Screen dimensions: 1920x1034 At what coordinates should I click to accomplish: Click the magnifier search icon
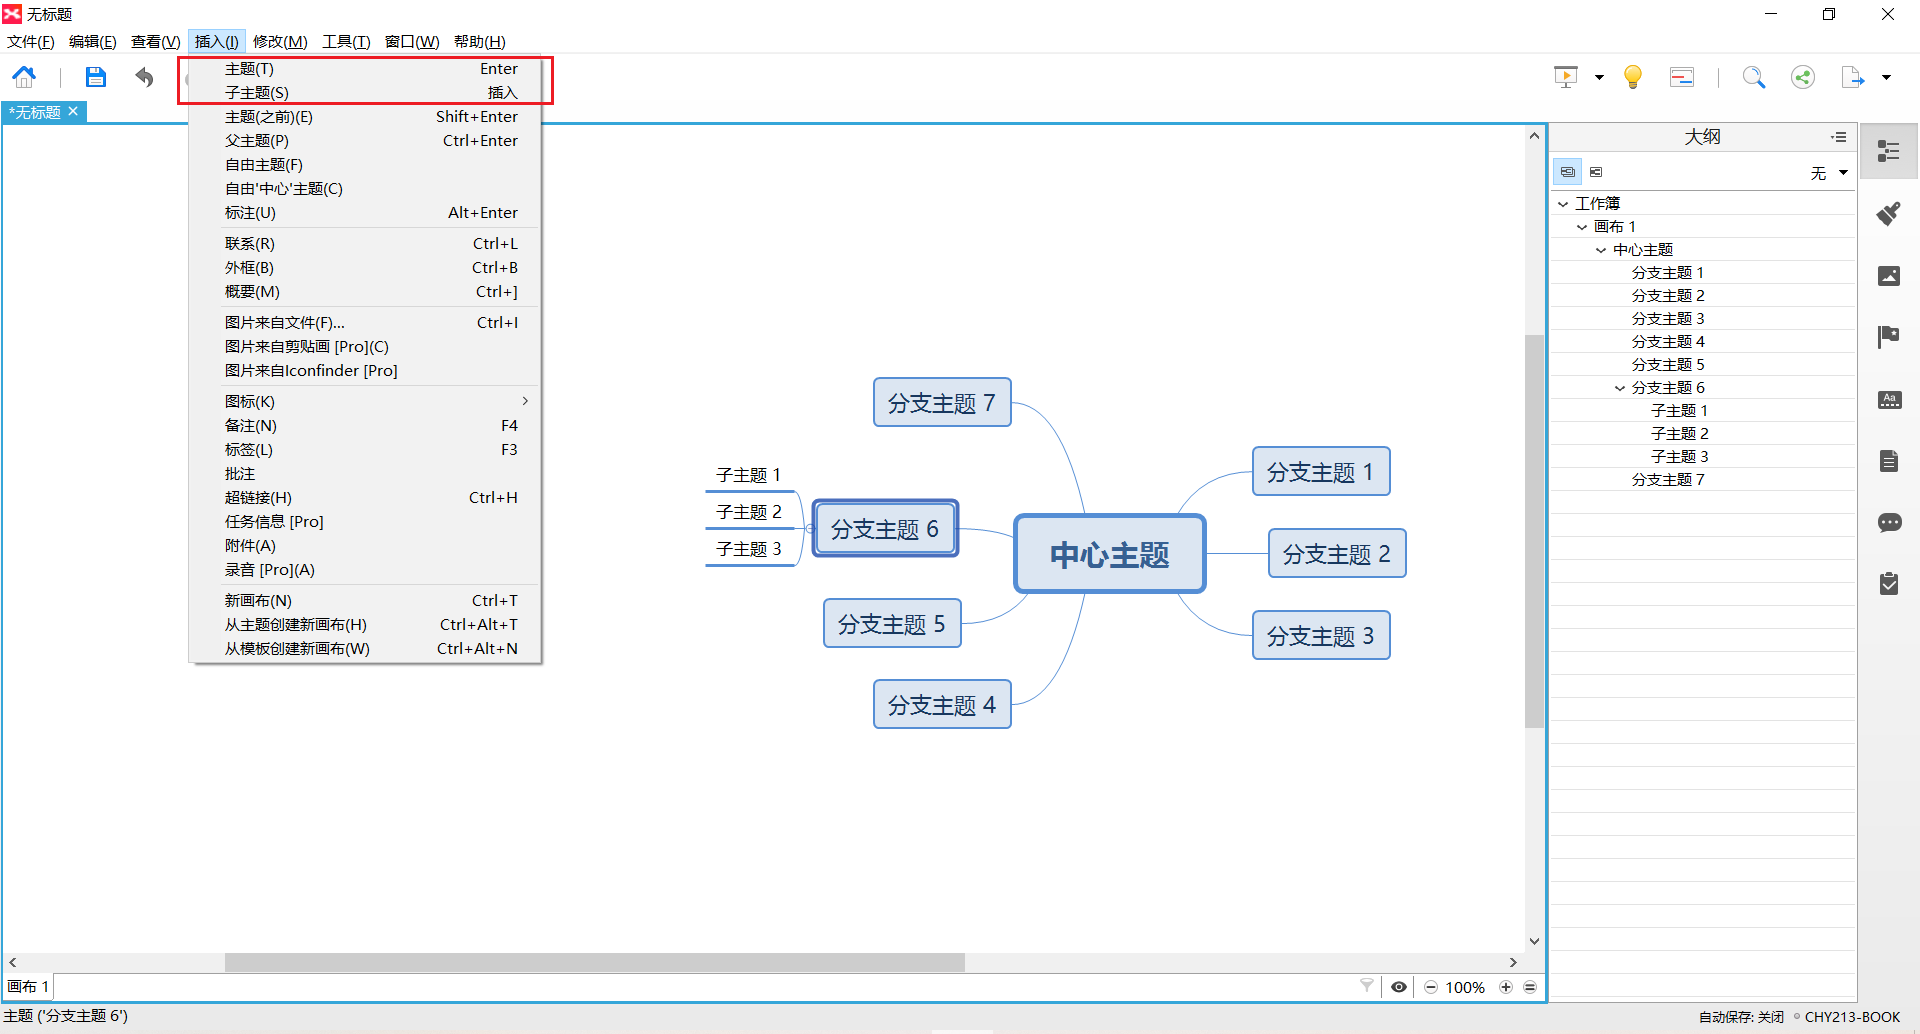(1754, 77)
